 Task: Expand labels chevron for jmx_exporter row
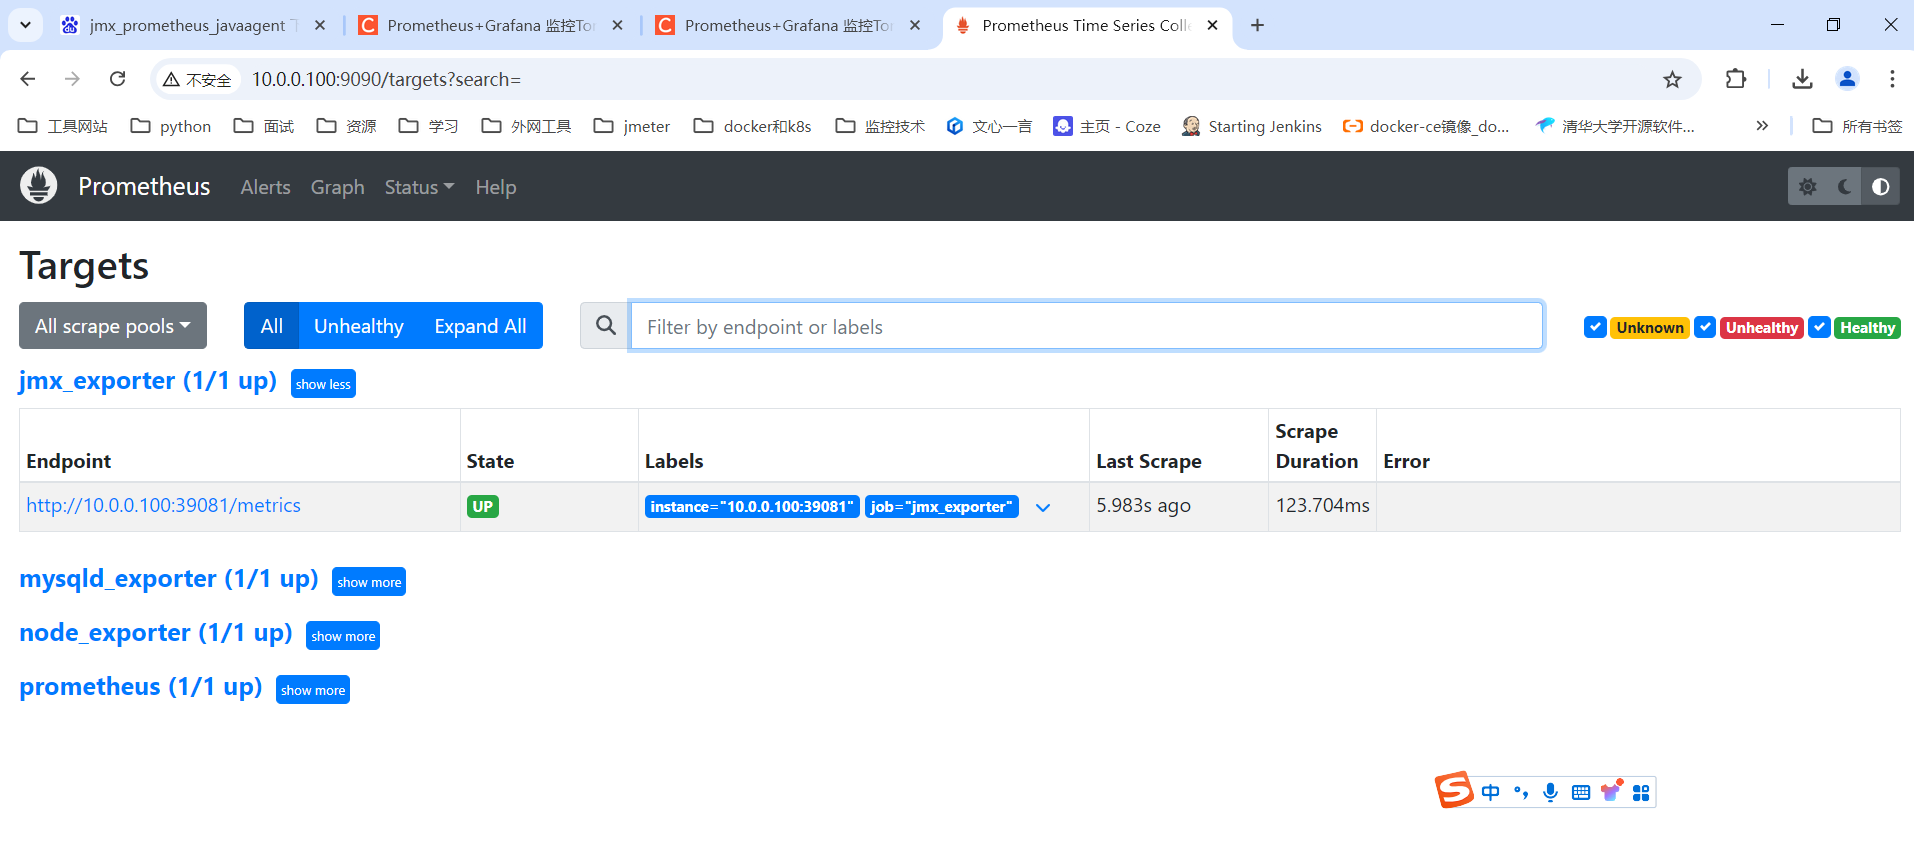(1043, 507)
